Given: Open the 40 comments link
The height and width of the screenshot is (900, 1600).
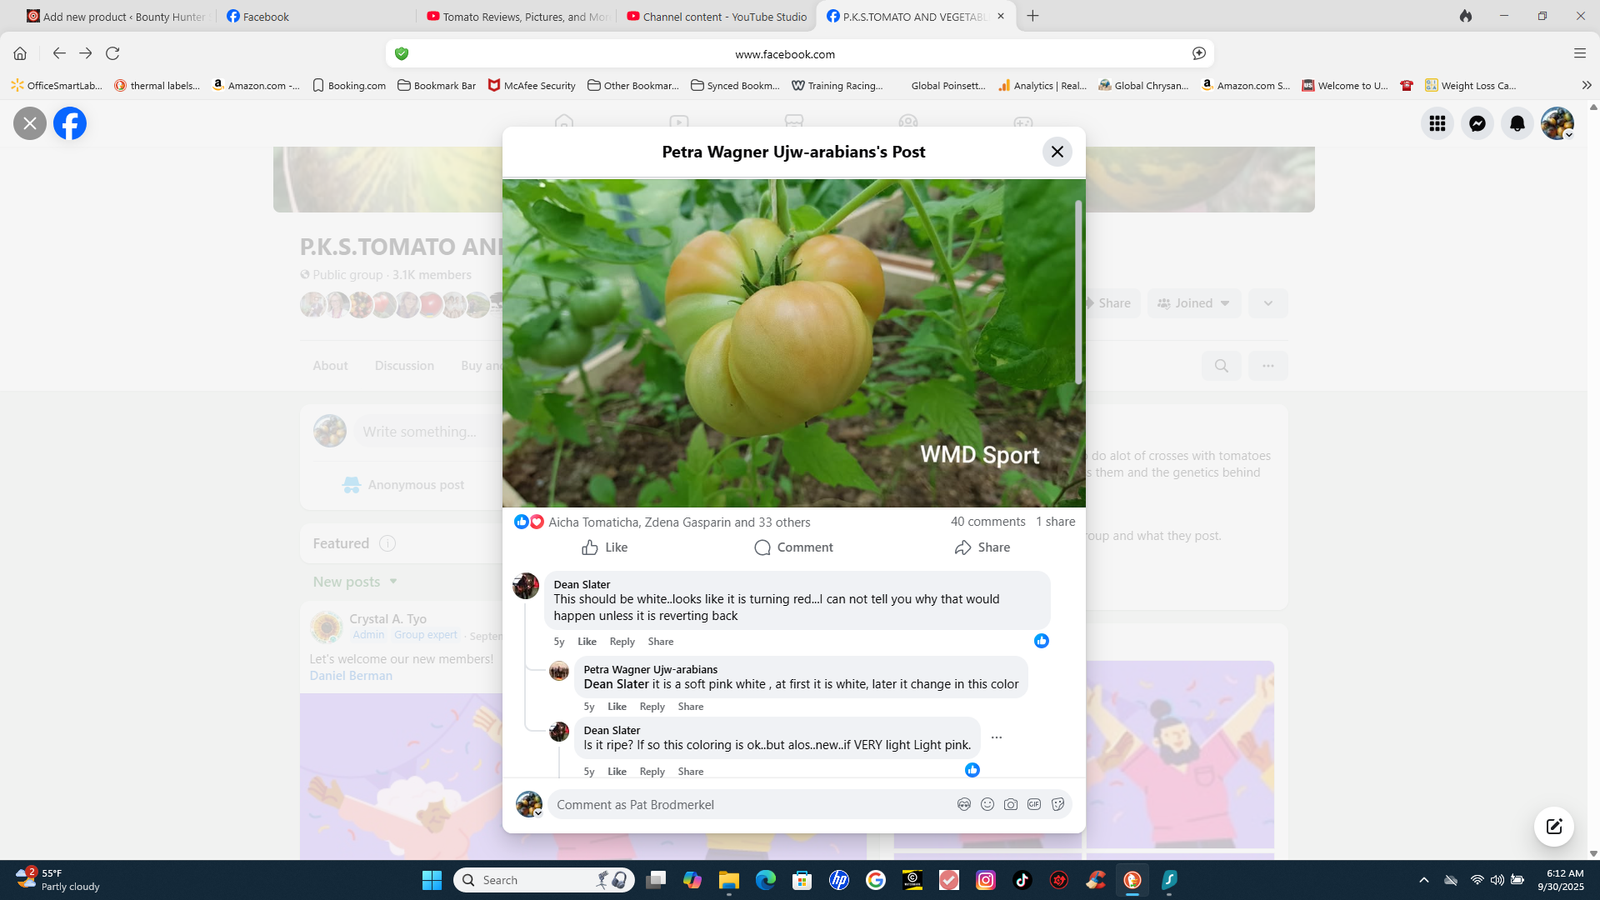Looking at the screenshot, I should click(x=987, y=522).
